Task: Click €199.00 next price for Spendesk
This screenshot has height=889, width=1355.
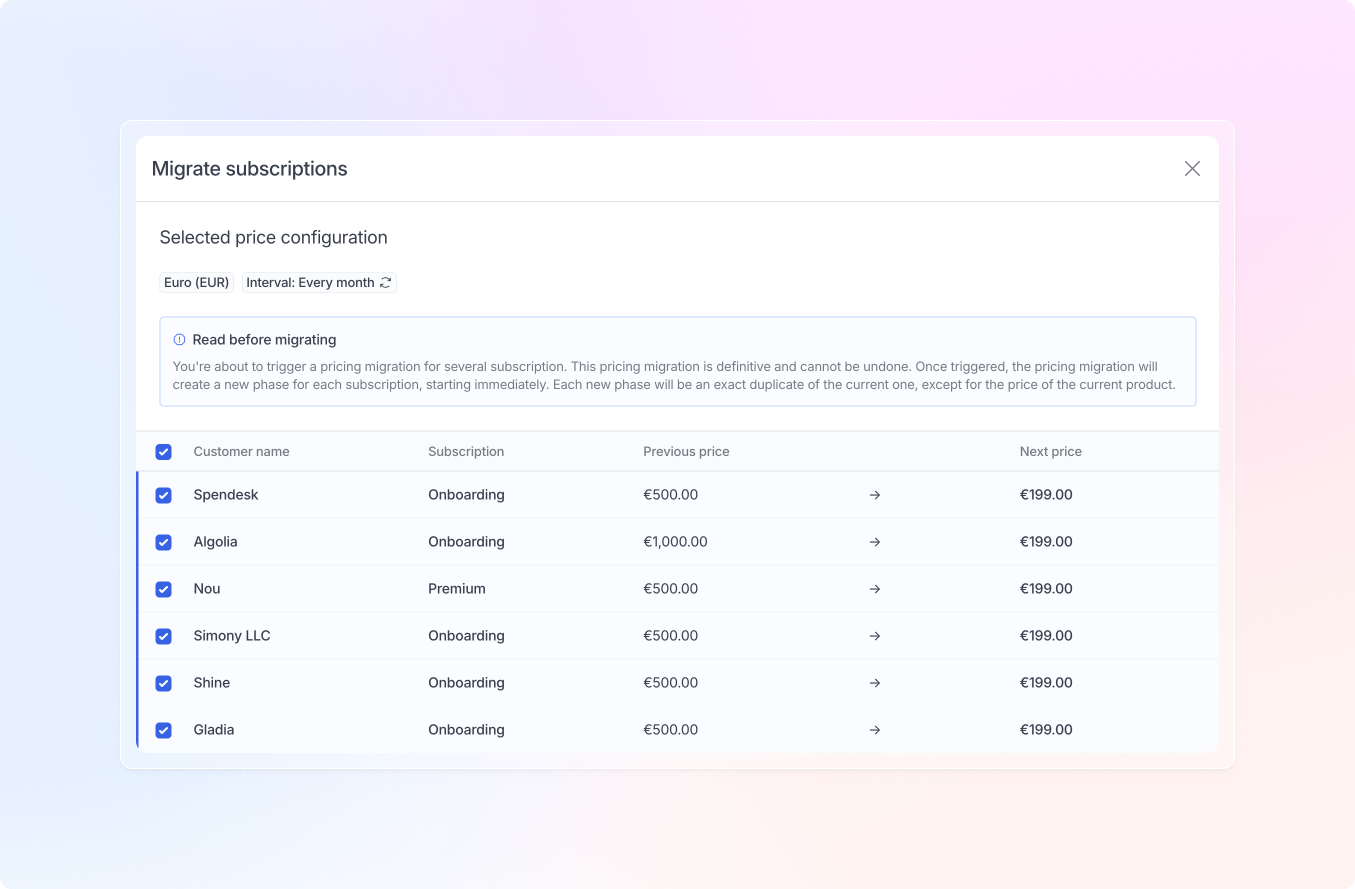Action: (1046, 495)
